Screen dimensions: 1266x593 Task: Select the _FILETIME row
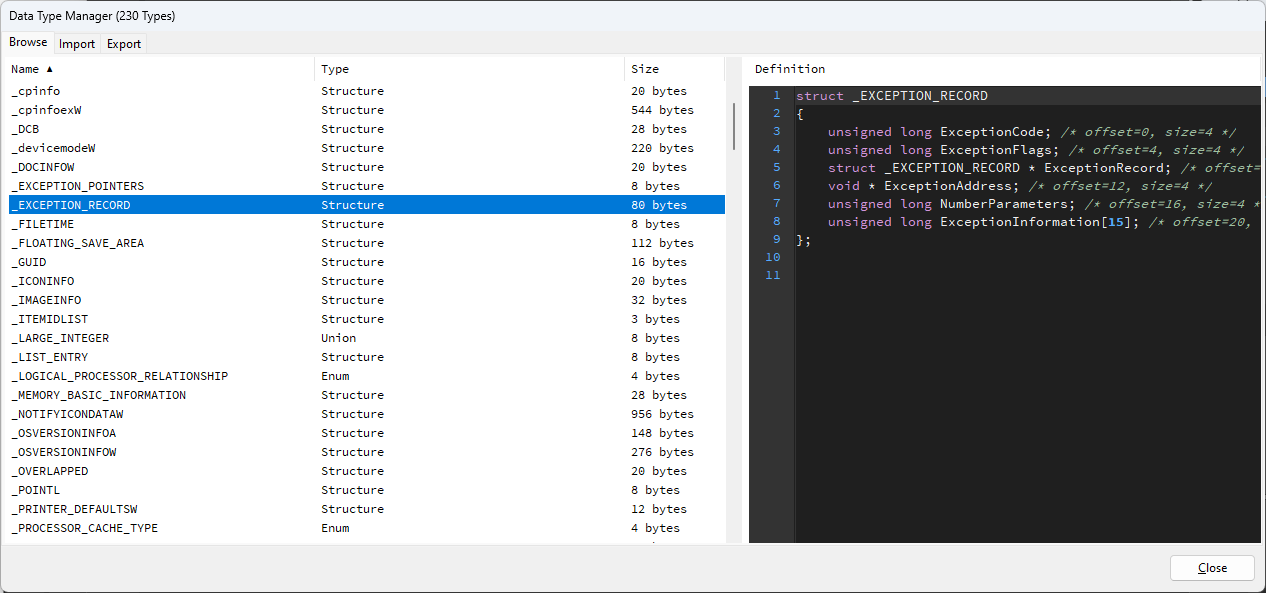coord(366,224)
